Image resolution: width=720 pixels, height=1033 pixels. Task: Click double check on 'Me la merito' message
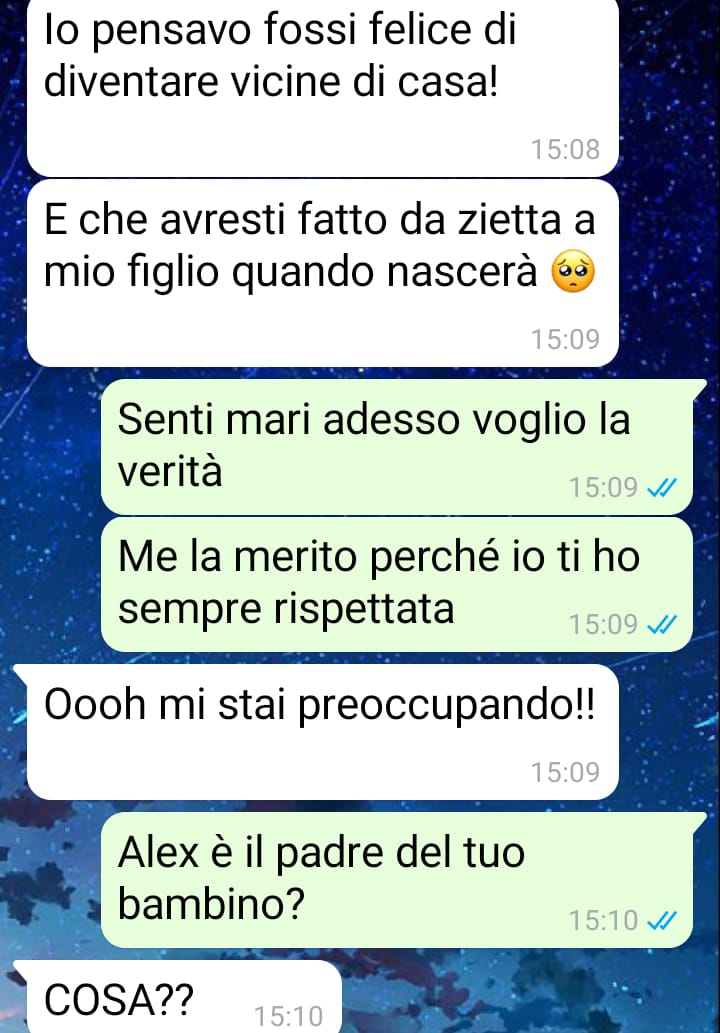pyautogui.click(x=662, y=624)
